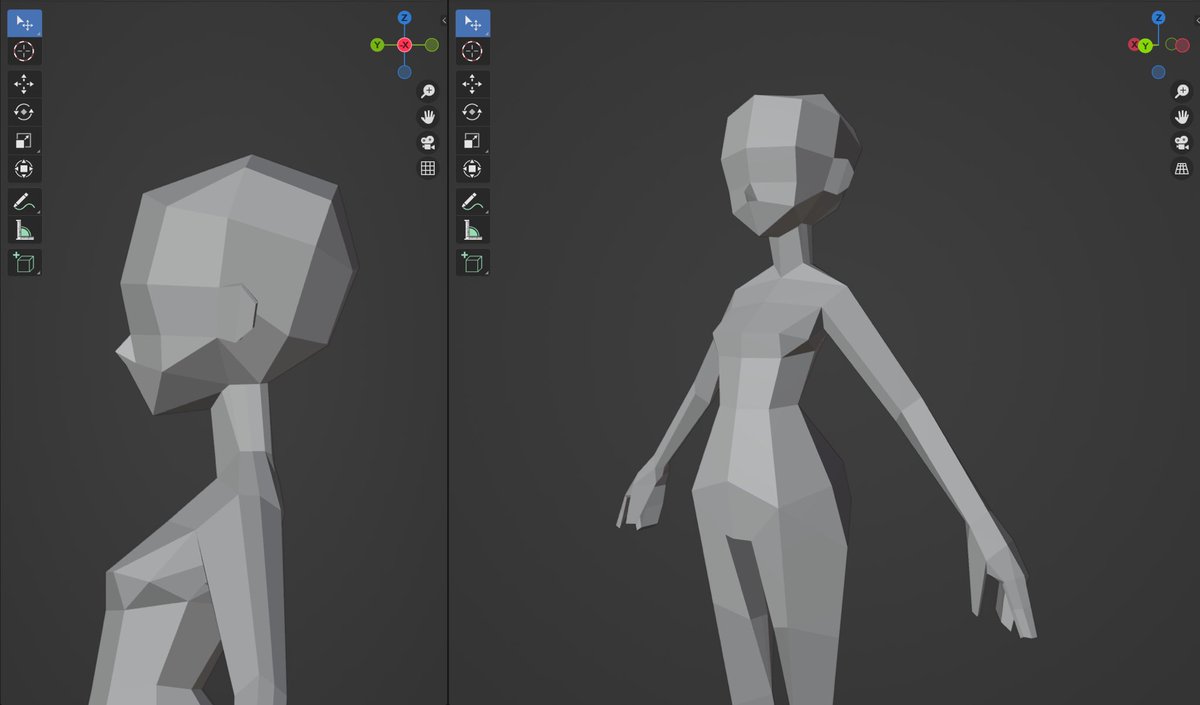Screen dimensions: 1200x705
Task: Click the green Y axis on right gizmo
Action: (x=1146, y=45)
